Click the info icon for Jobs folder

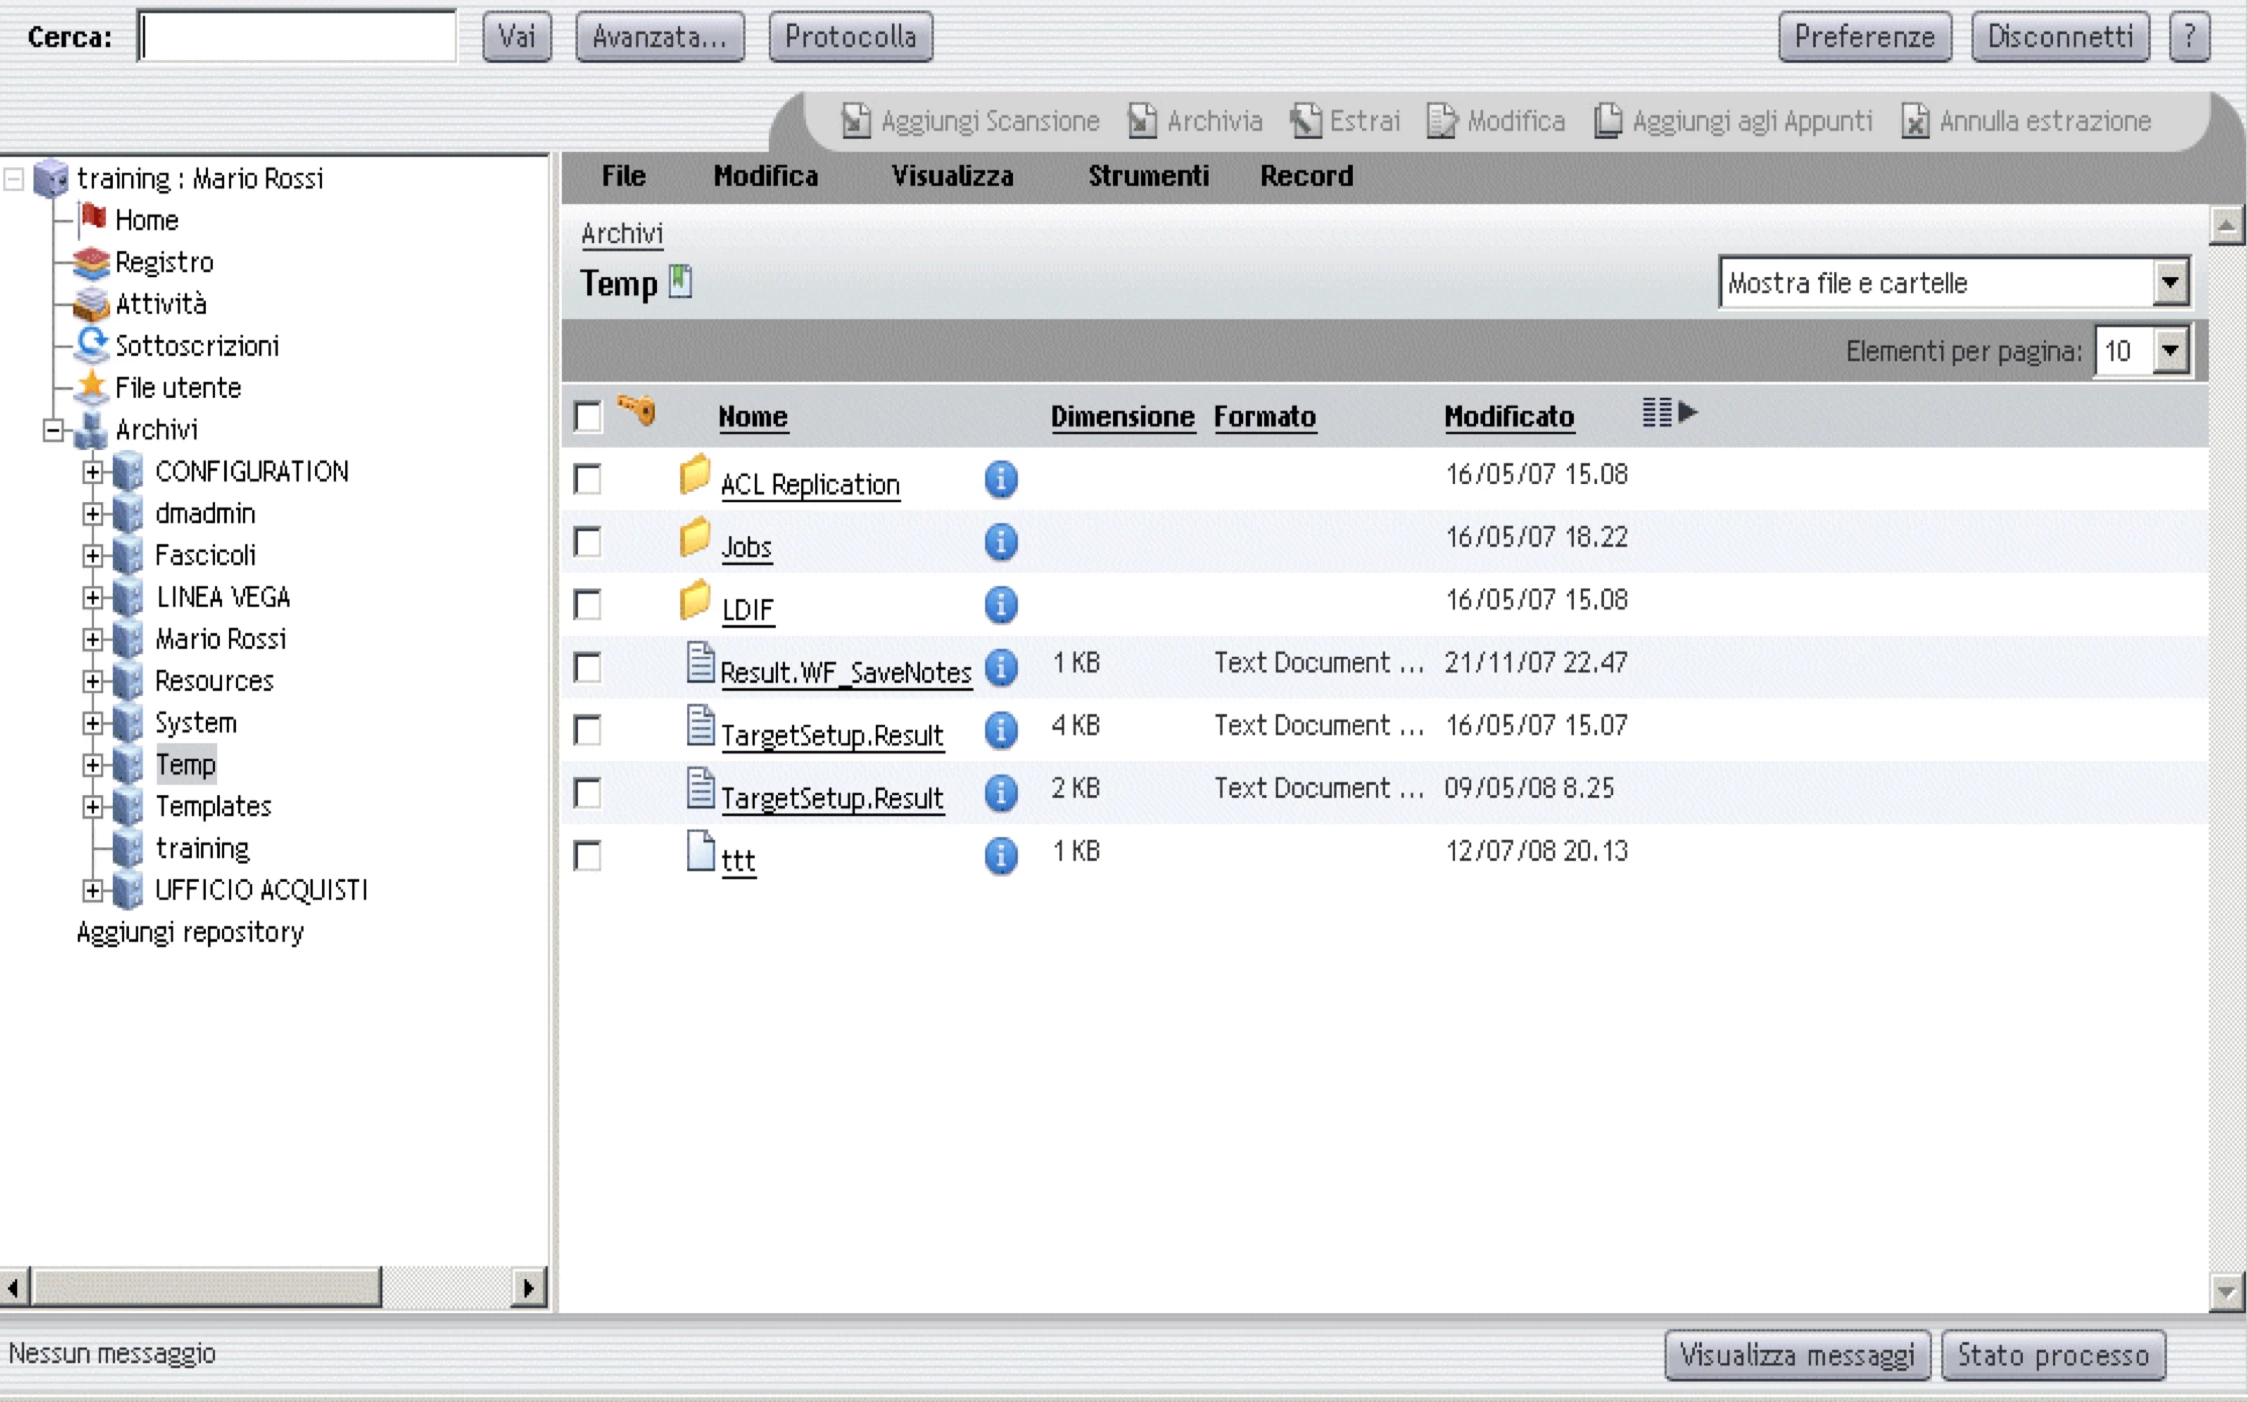point(1000,543)
